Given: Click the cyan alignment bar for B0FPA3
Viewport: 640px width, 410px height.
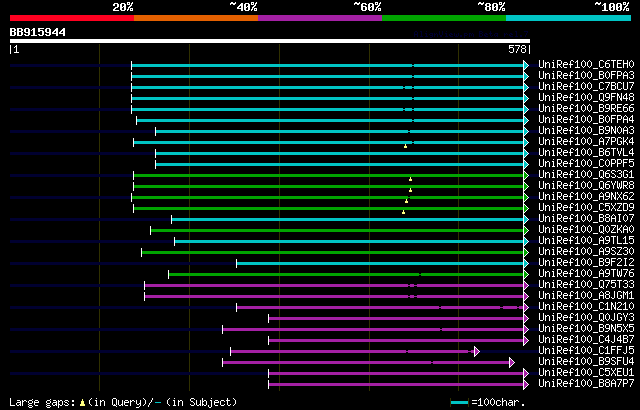Looking at the screenshot, I should [328, 76].
